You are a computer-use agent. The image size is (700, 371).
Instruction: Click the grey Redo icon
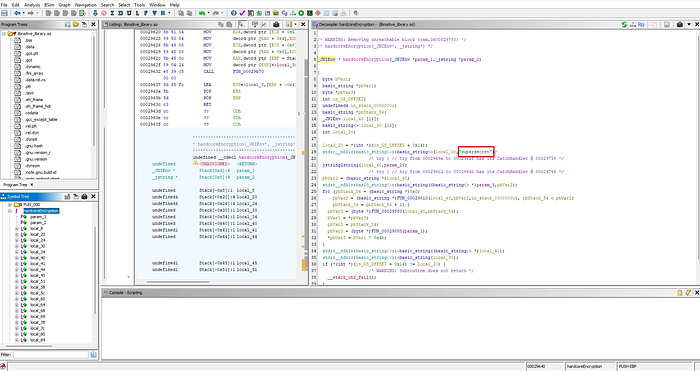point(215,13)
